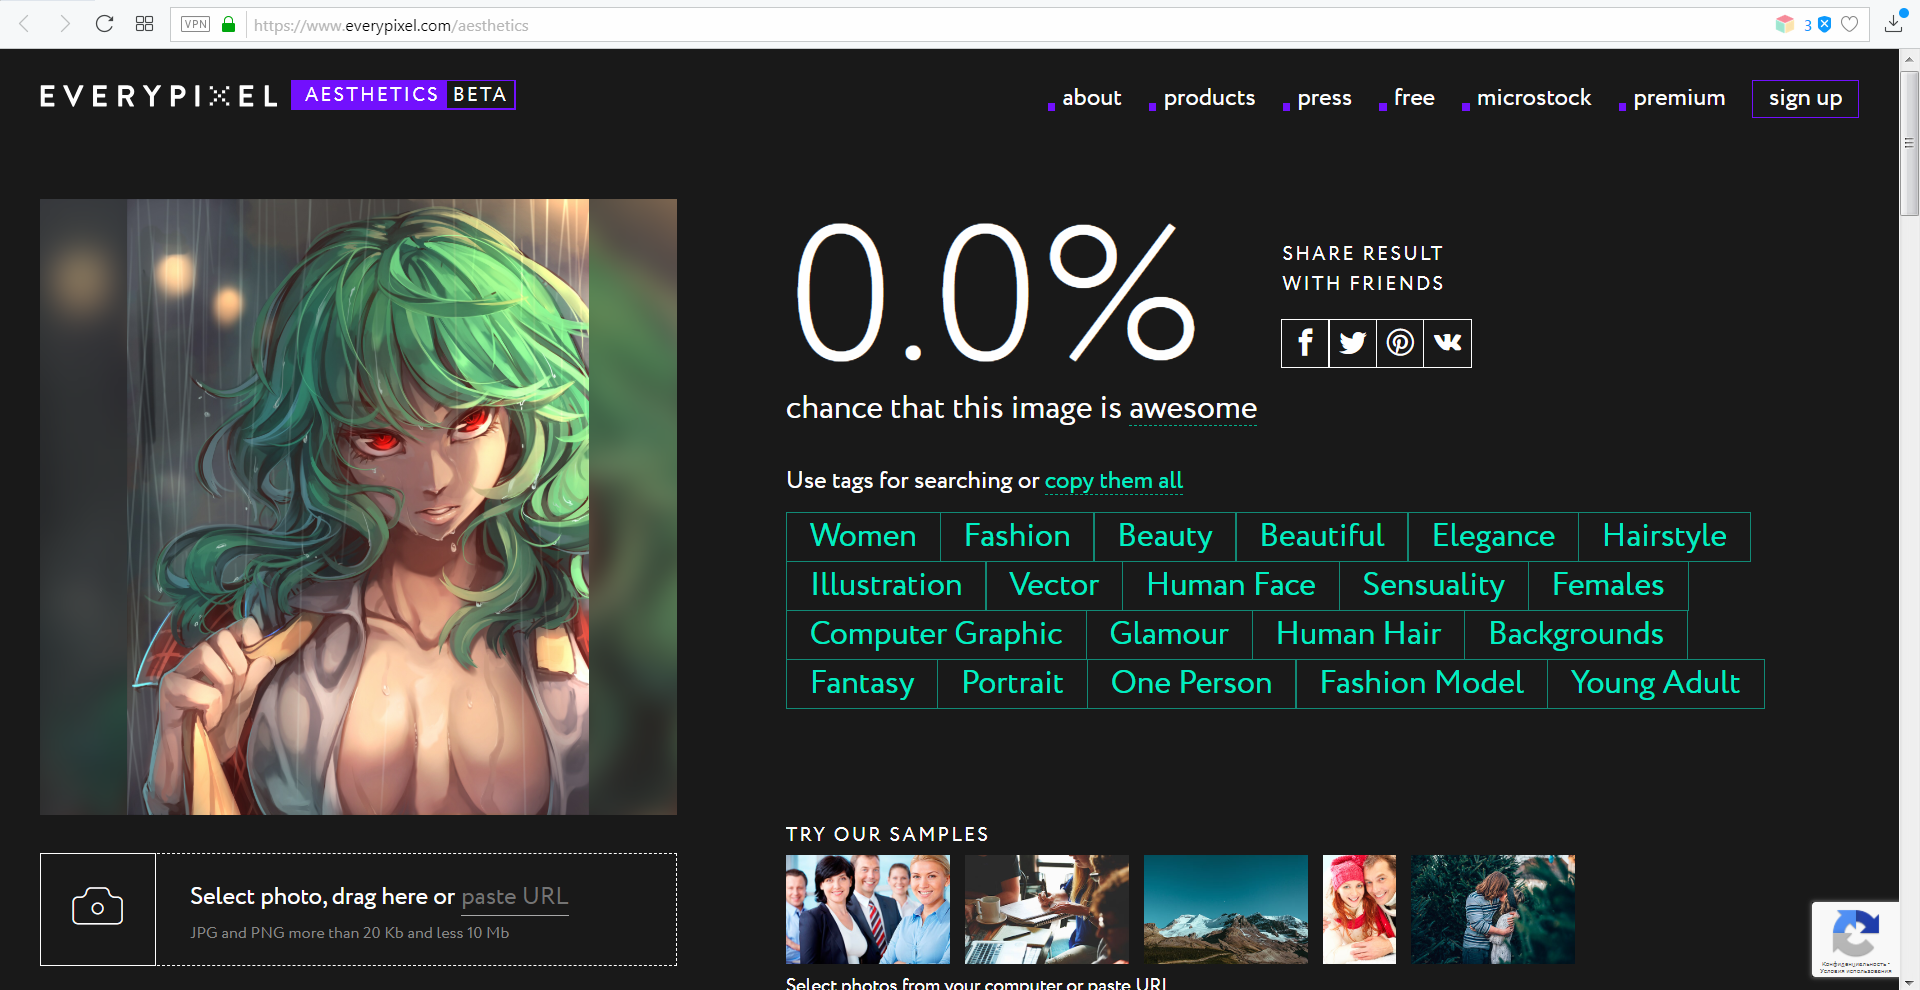This screenshot has height=990, width=1920.
Task: Select the Backgrounds tag
Action: (1576, 635)
